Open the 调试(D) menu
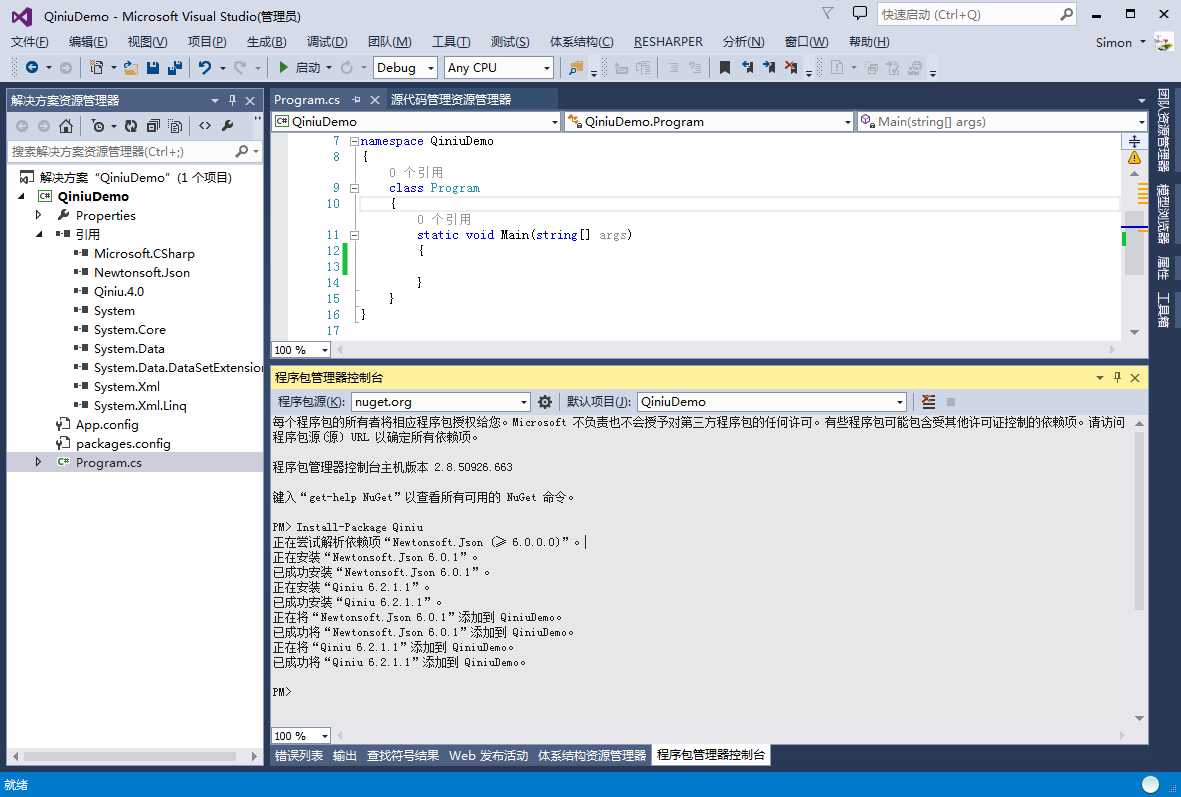1181x797 pixels. (x=327, y=42)
